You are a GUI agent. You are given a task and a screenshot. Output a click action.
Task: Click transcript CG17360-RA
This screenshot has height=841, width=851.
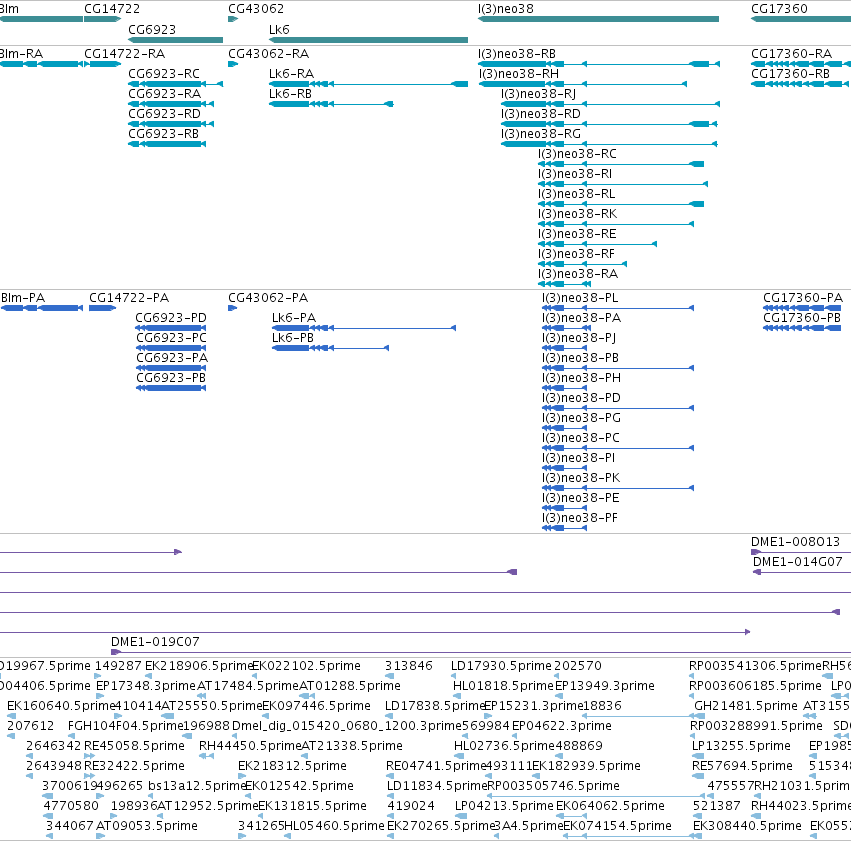pyautogui.click(x=791, y=54)
